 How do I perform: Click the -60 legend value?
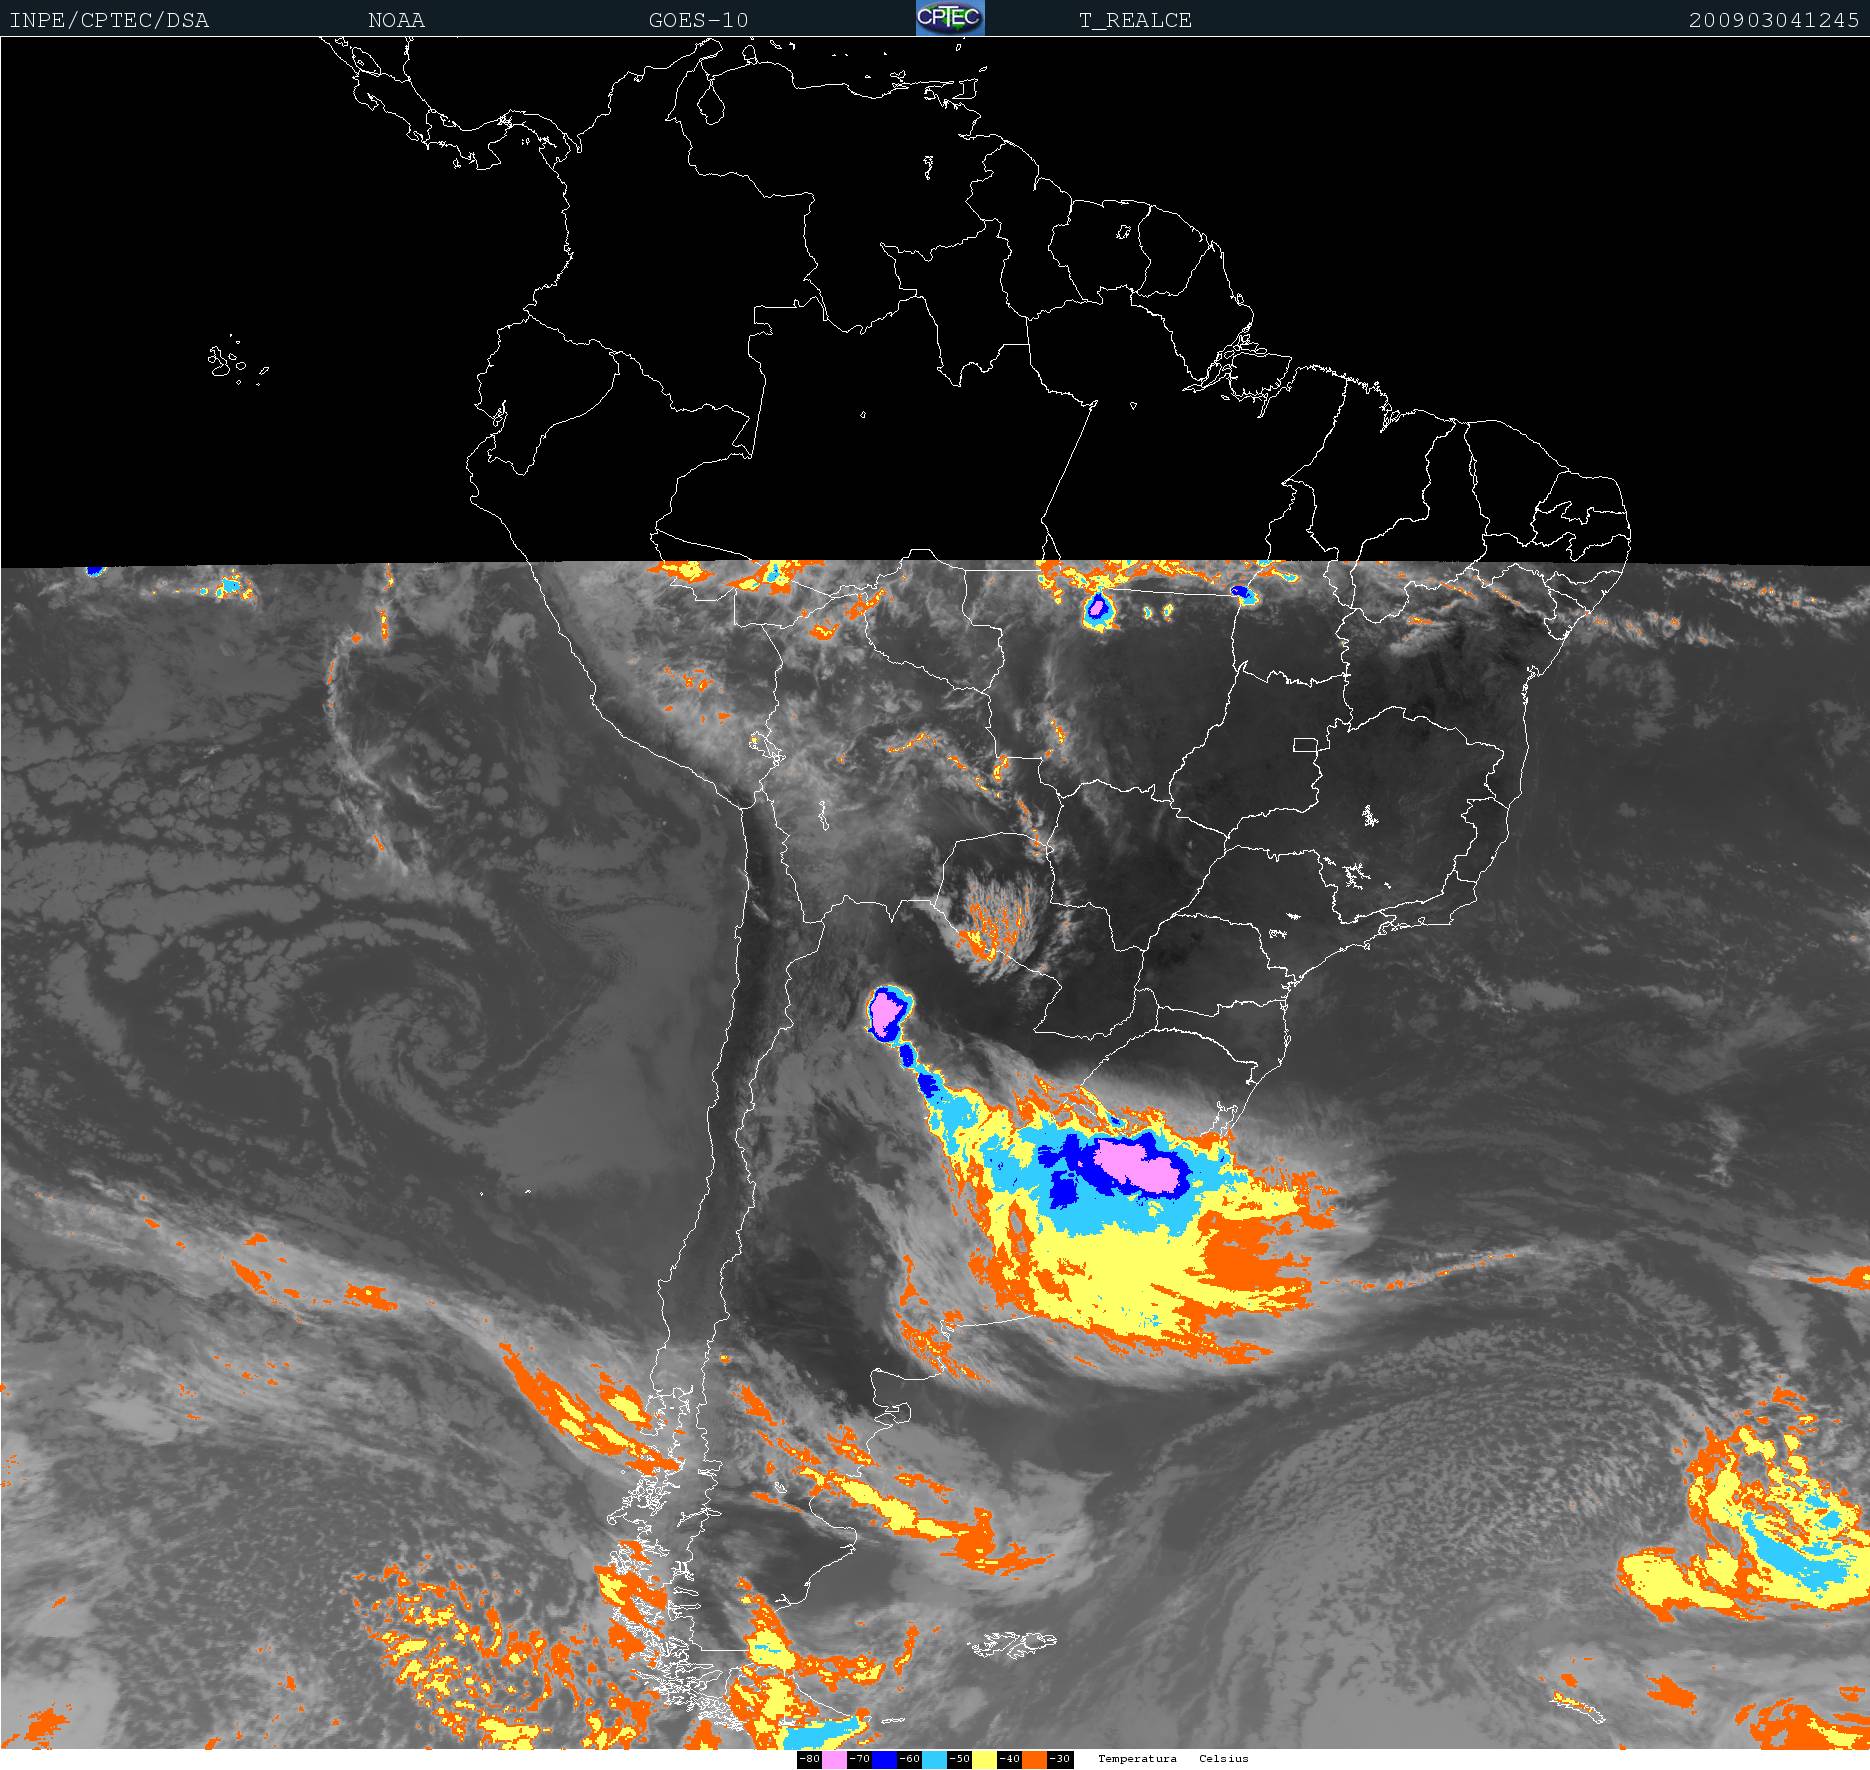pyautogui.click(x=909, y=1759)
